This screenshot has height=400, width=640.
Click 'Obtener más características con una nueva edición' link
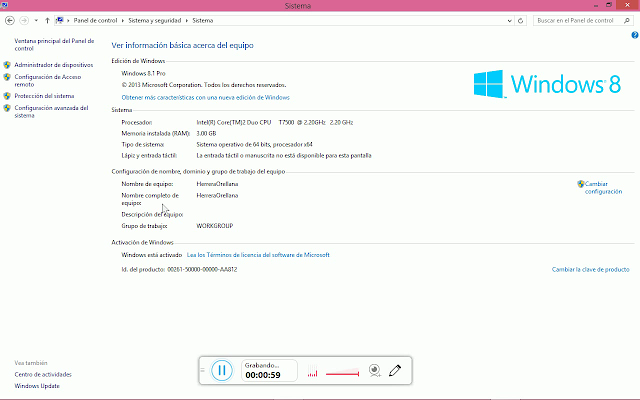pos(206,98)
